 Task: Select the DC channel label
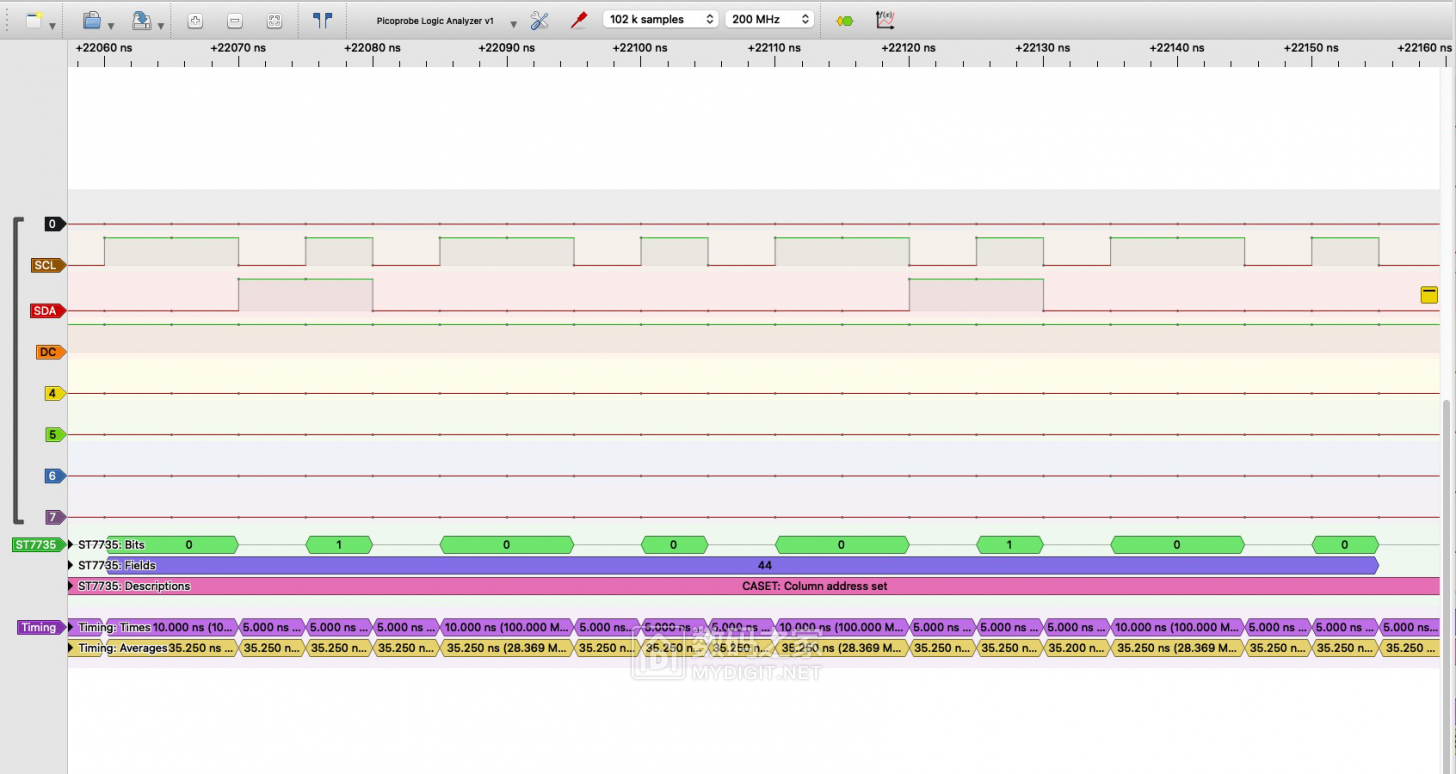[50, 352]
